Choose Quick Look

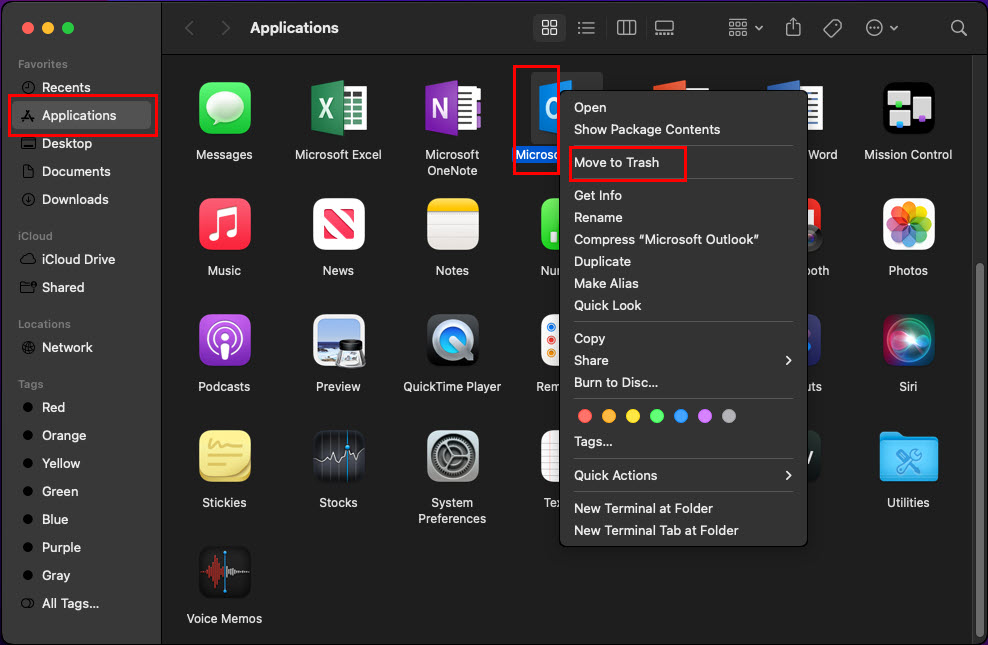point(682,305)
